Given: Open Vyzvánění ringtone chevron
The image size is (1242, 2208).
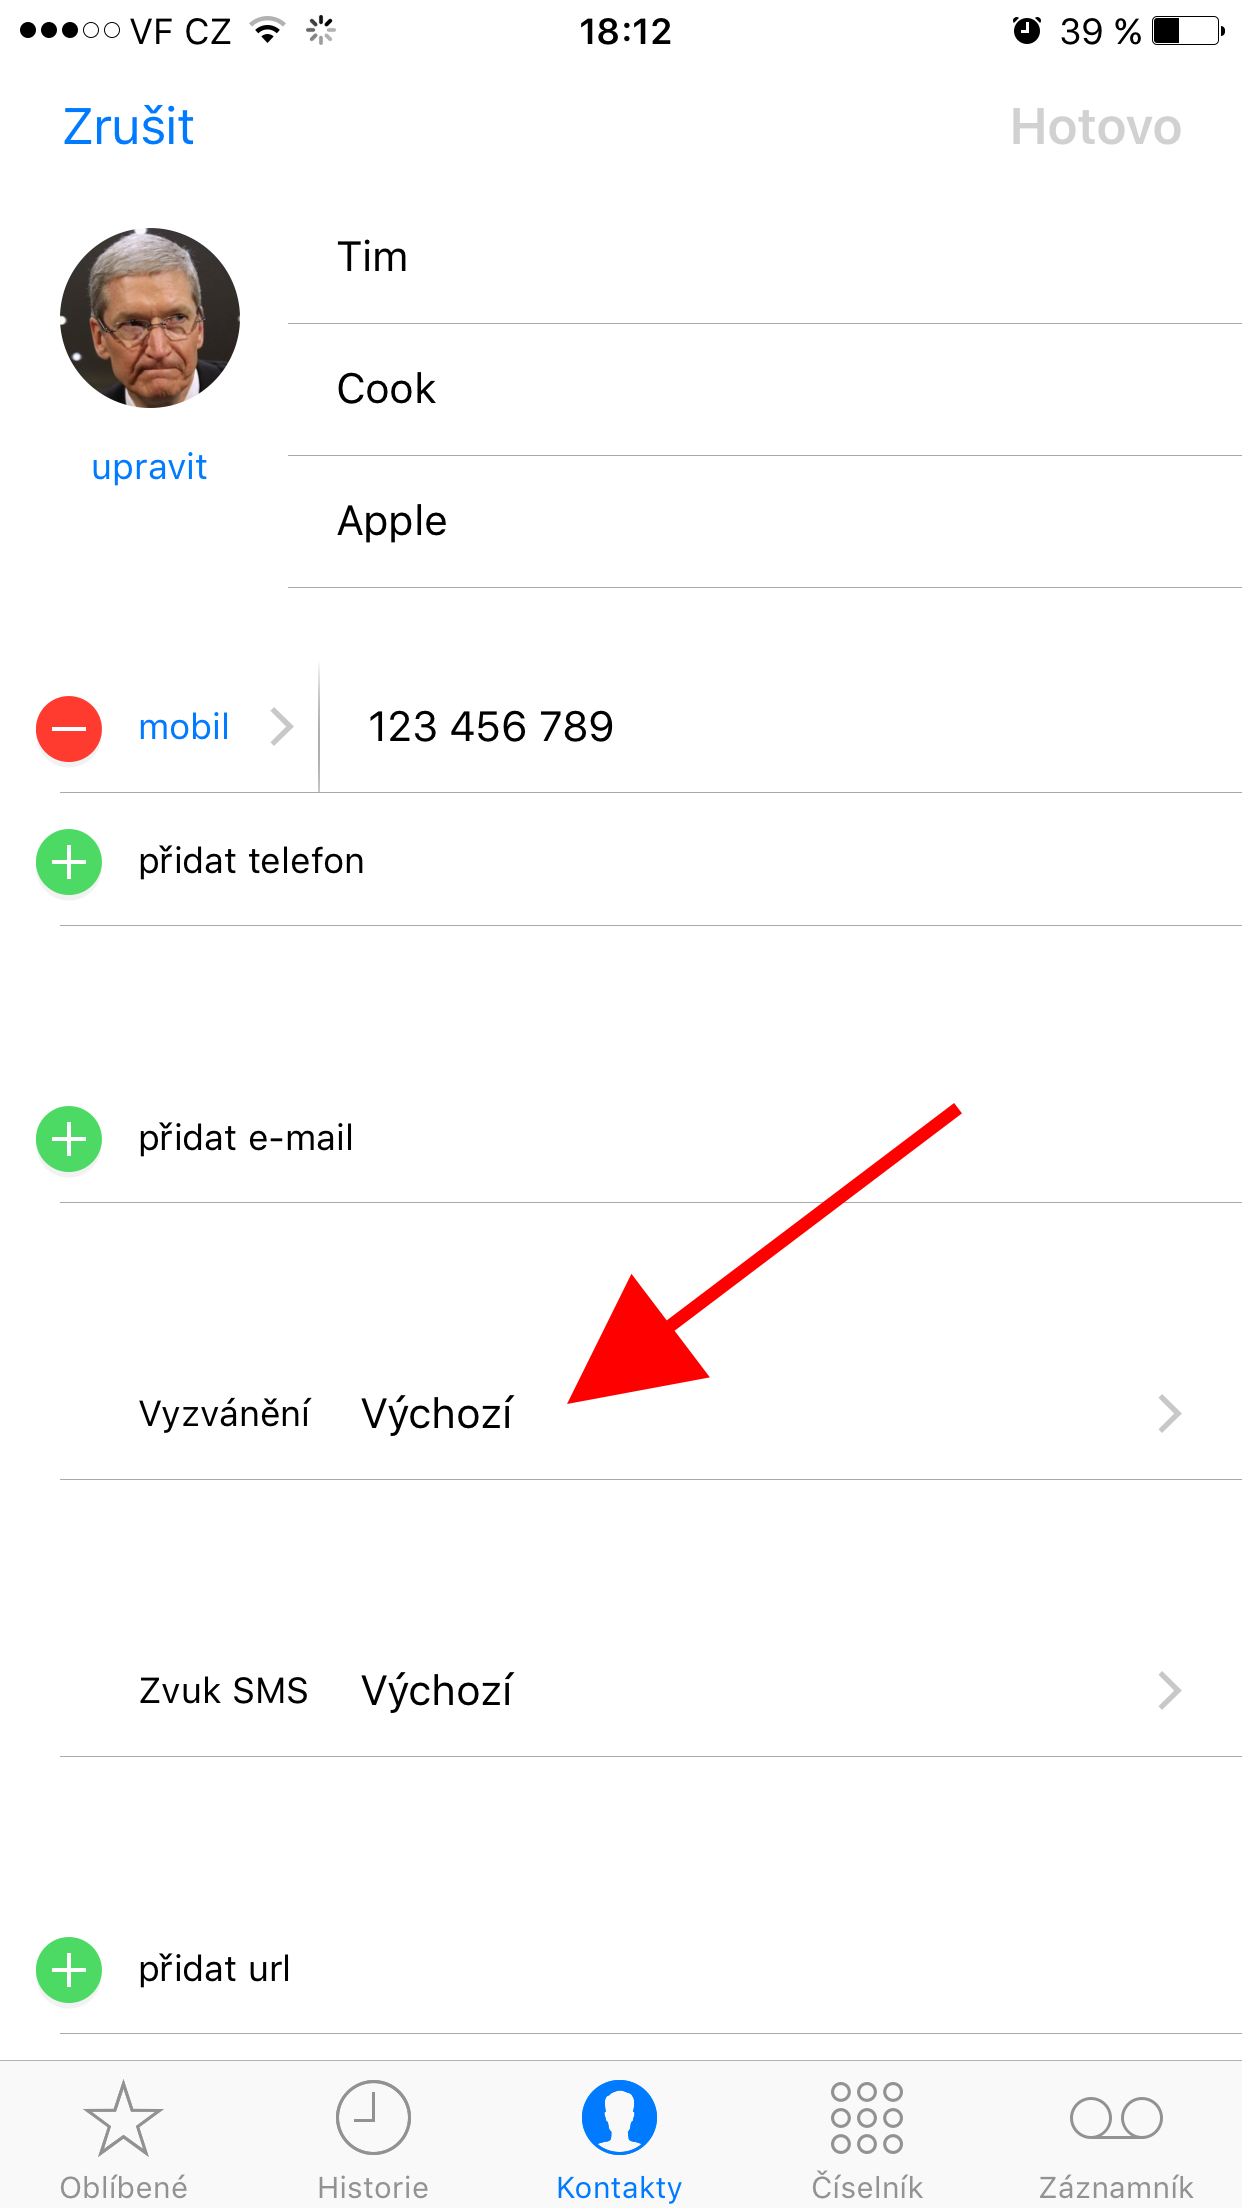Looking at the screenshot, I should point(1170,1414).
